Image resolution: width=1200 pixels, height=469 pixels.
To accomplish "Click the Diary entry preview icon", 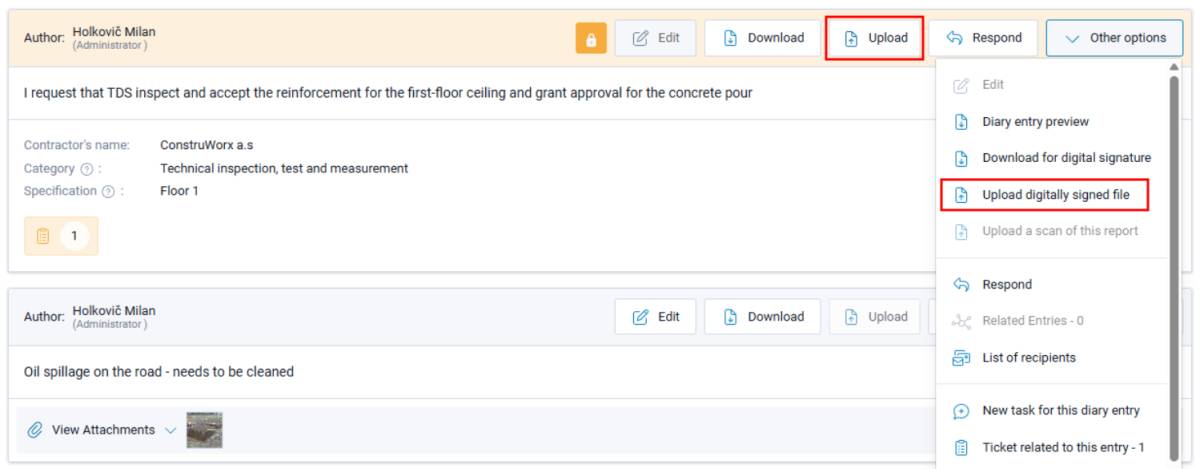I will [961, 122].
